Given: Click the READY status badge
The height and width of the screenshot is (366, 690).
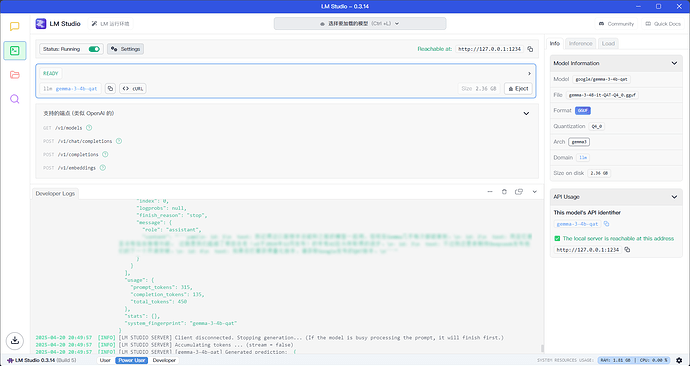Looking at the screenshot, I should pyautogui.click(x=51, y=73).
